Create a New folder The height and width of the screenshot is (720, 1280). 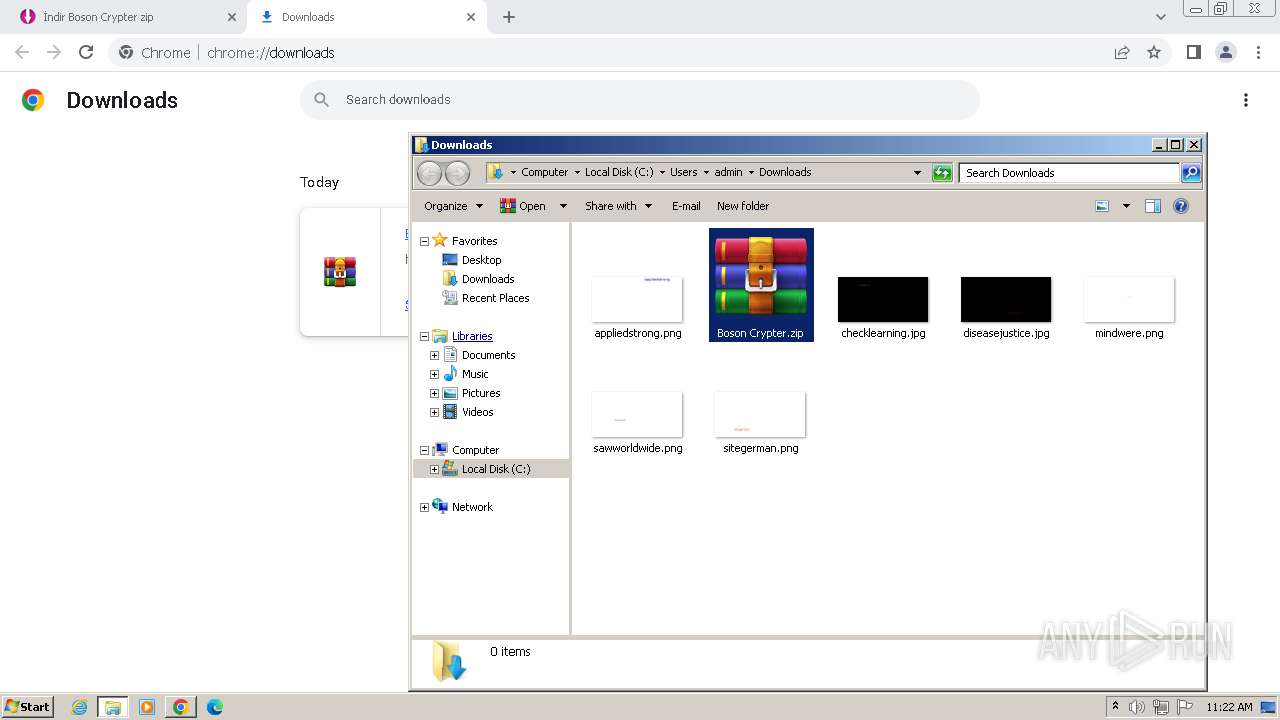[743, 206]
